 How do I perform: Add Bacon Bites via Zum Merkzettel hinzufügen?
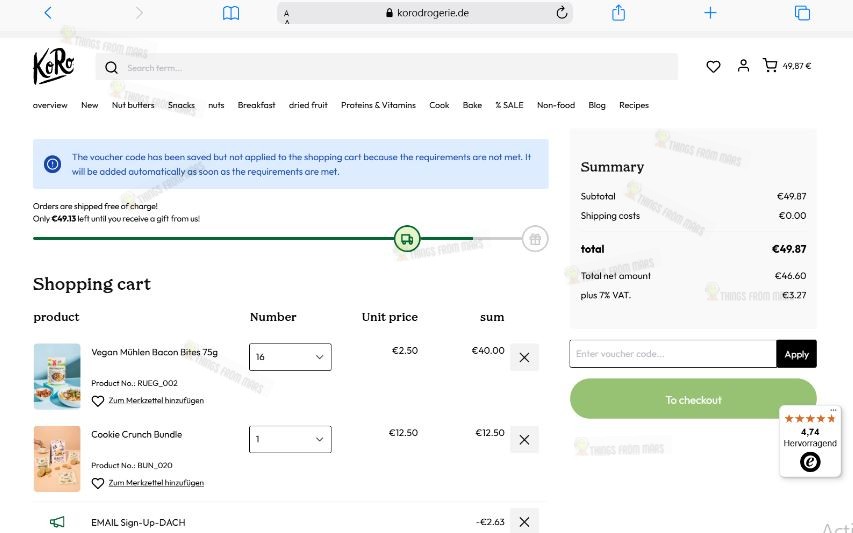(x=156, y=400)
